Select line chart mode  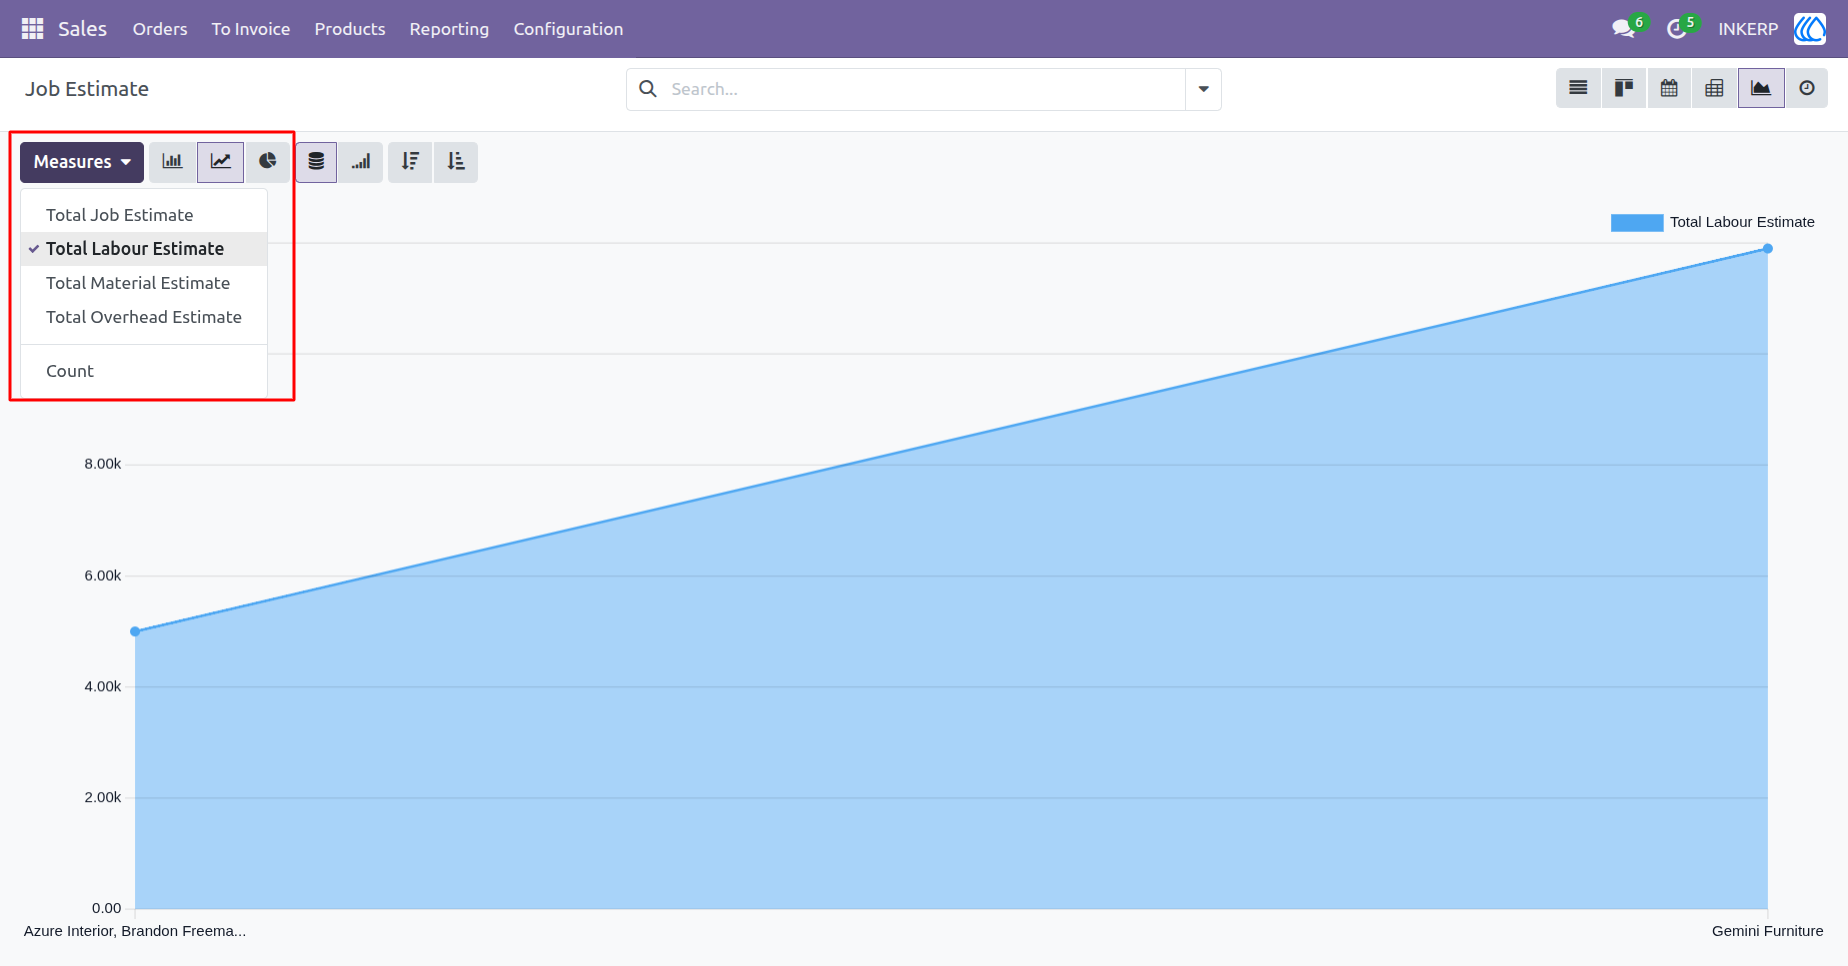[221, 162]
